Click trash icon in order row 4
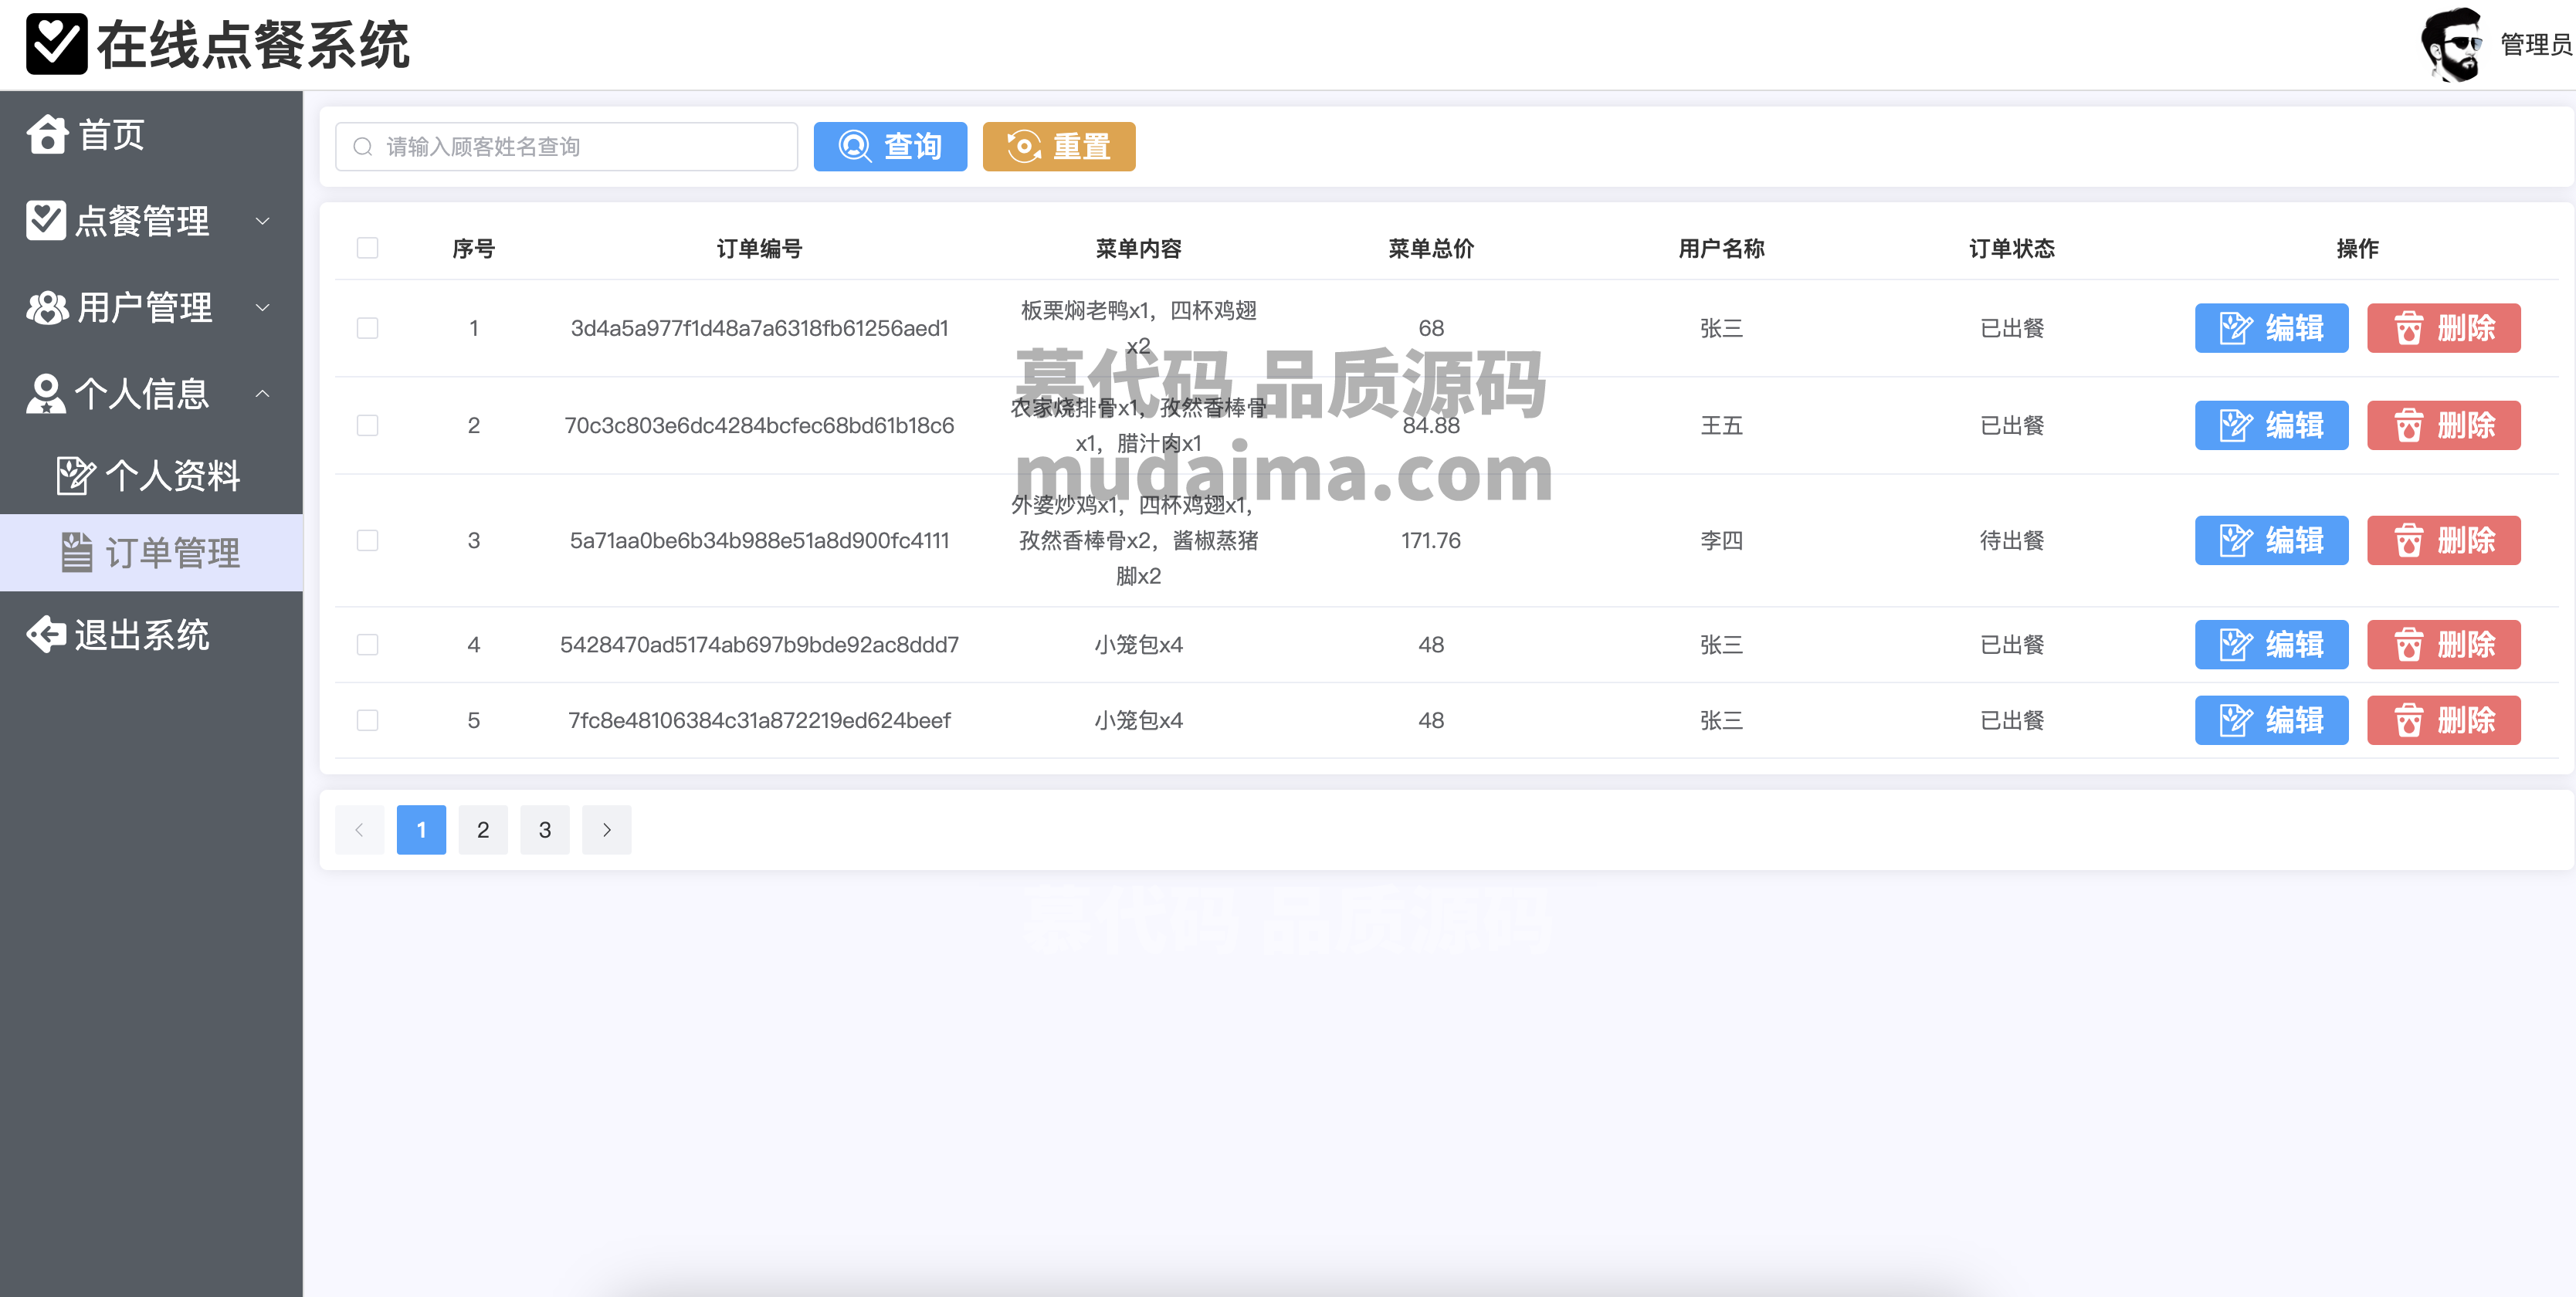Image resolution: width=2576 pixels, height=1297 pixels. tap(2408, 644)
